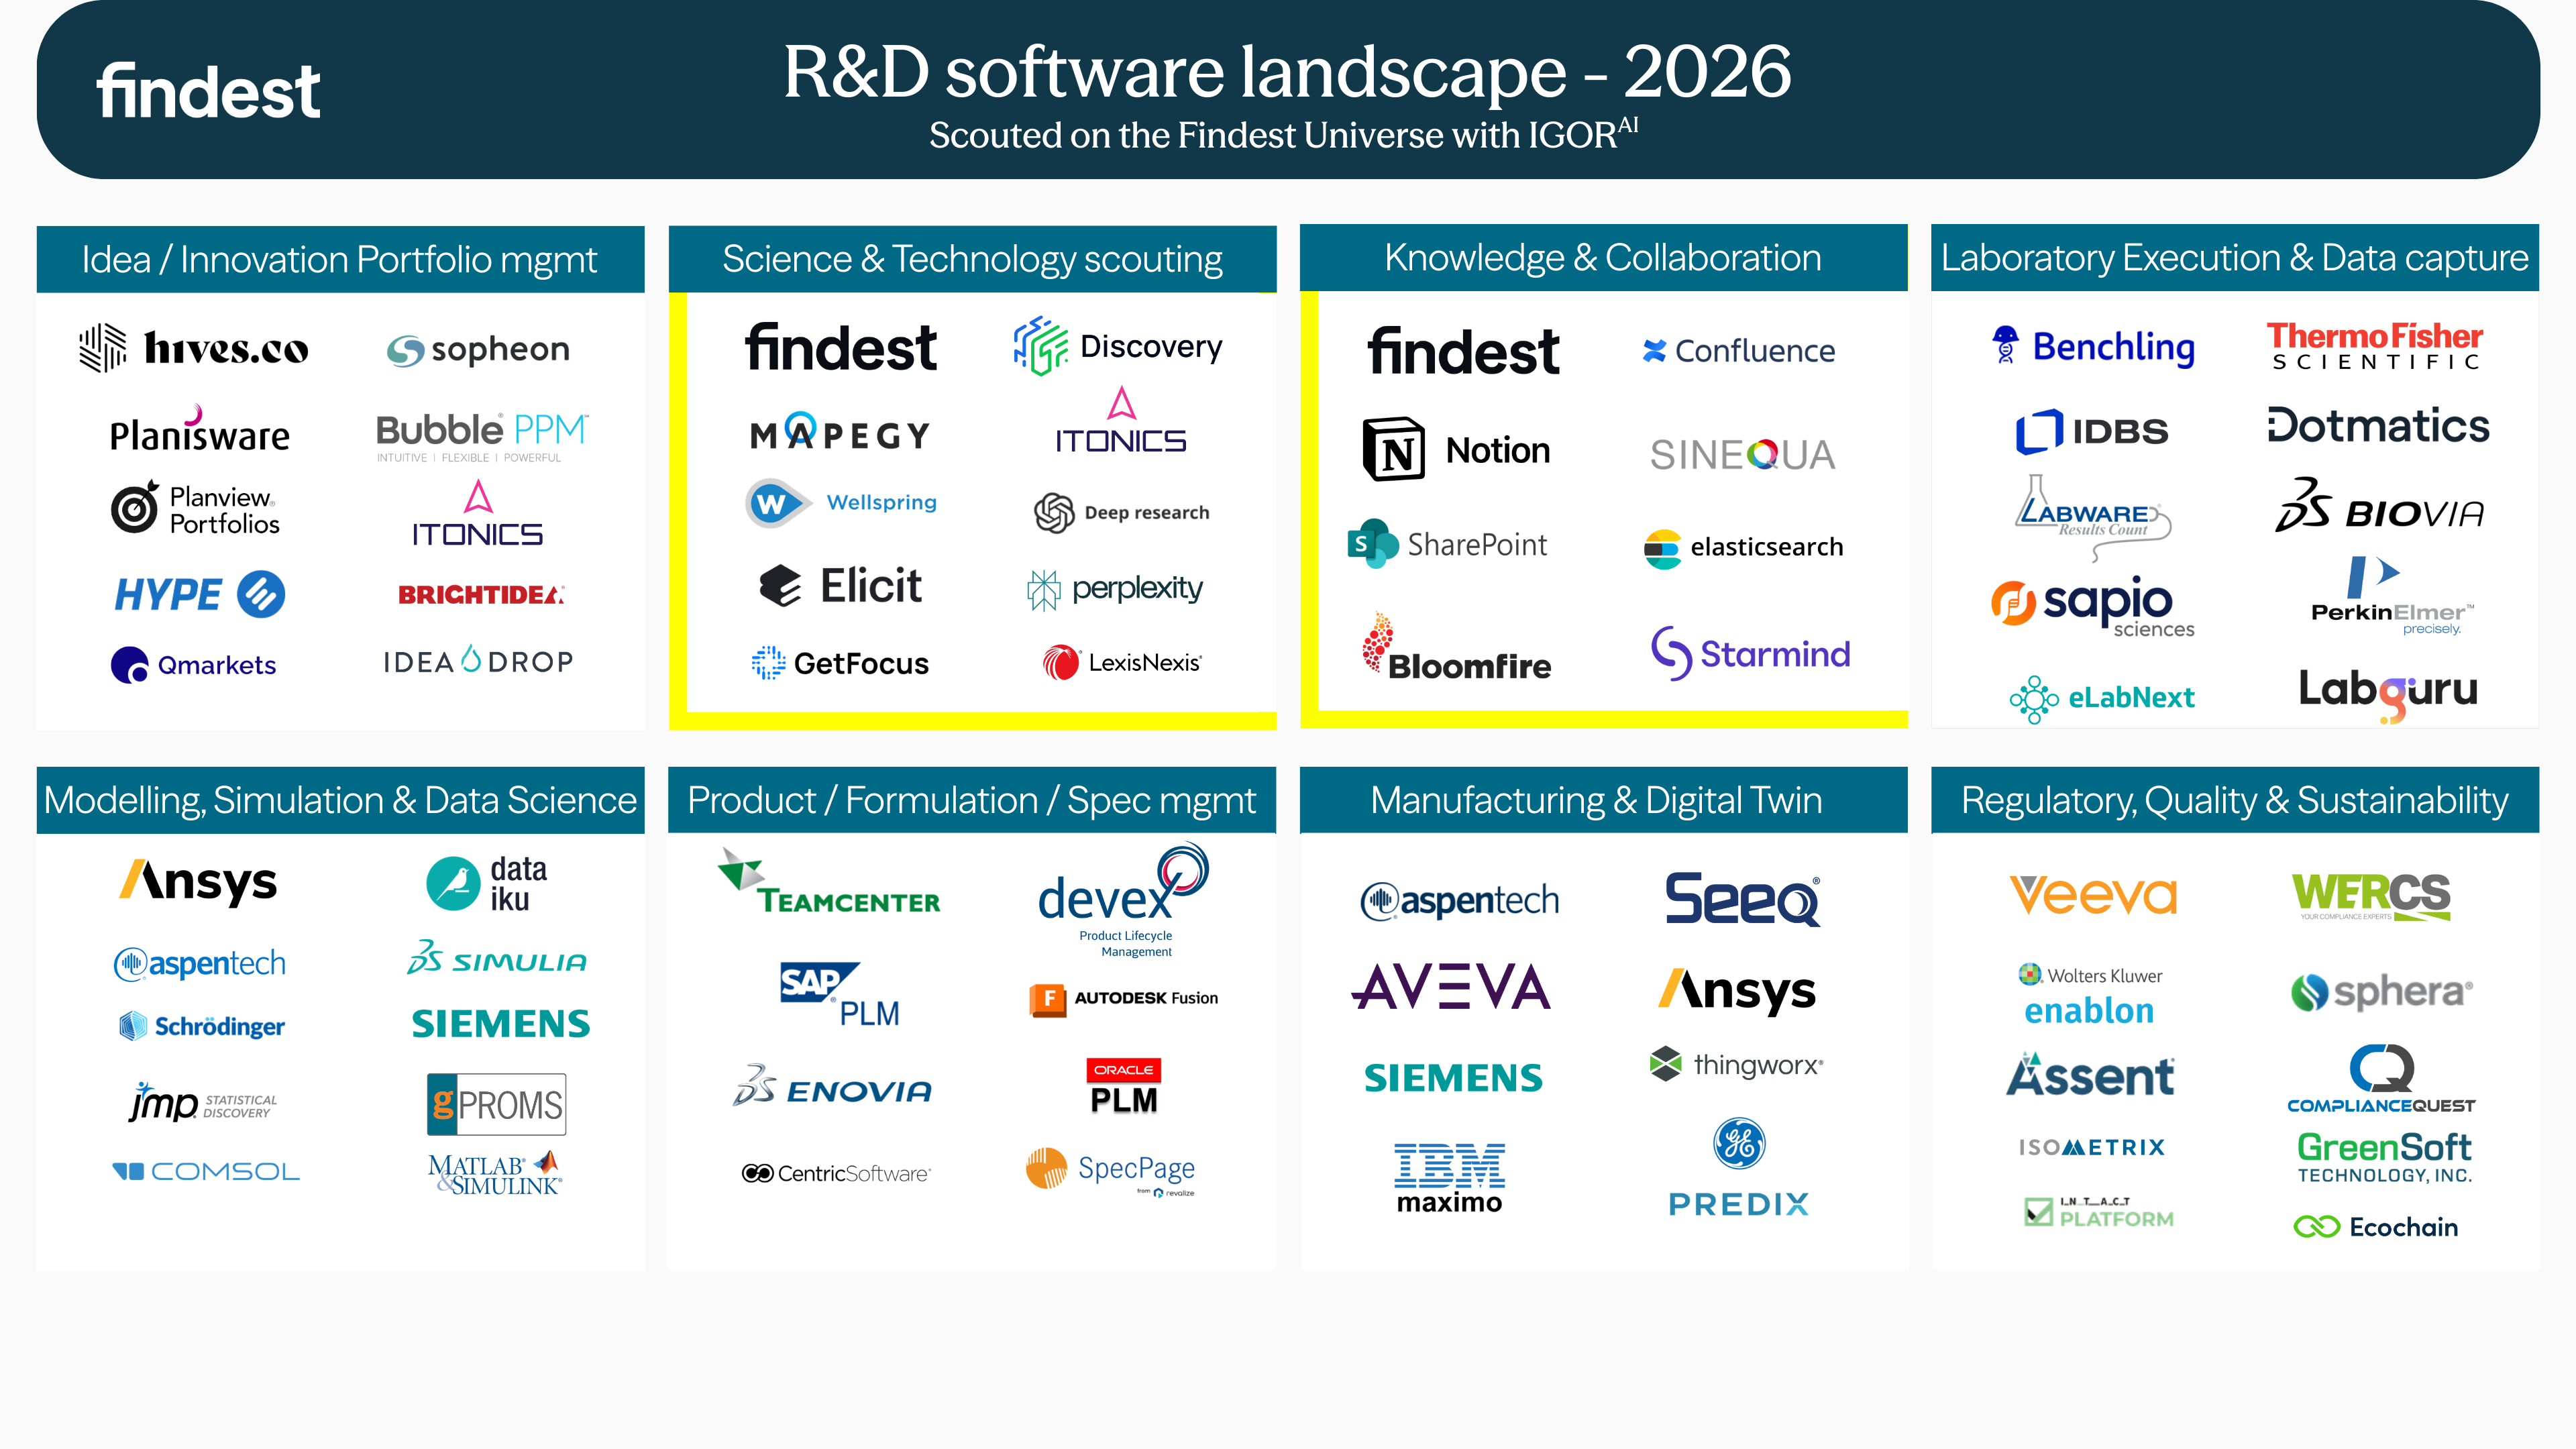
Task: Click the IBM maximo logo
Action: point(1449,1178)
